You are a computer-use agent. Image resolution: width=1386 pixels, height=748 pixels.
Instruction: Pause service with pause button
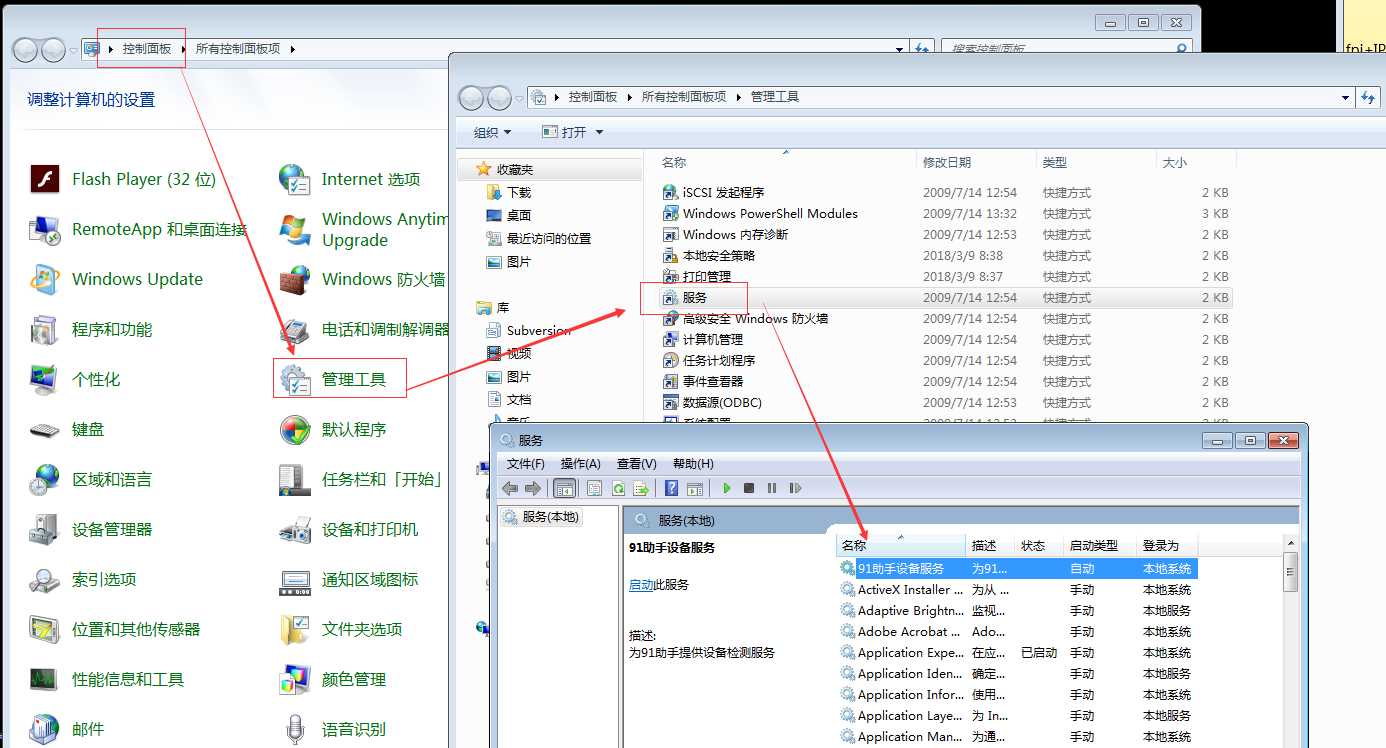point(772,488)
